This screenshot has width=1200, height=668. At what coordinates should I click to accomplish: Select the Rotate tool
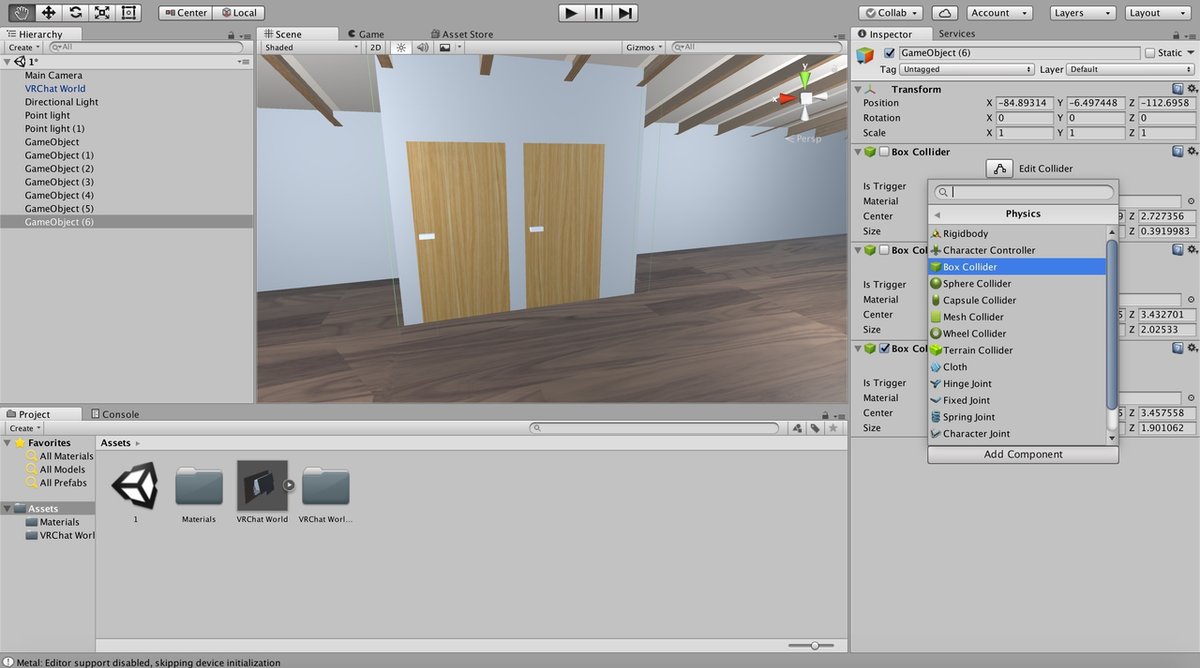point(75,13)
